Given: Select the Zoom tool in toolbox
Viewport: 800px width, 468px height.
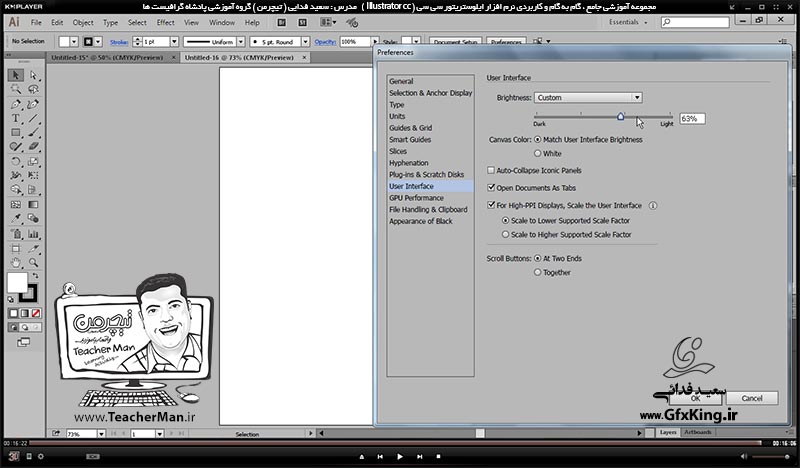Looking at the screenshot, I should (x=34, y=263).
